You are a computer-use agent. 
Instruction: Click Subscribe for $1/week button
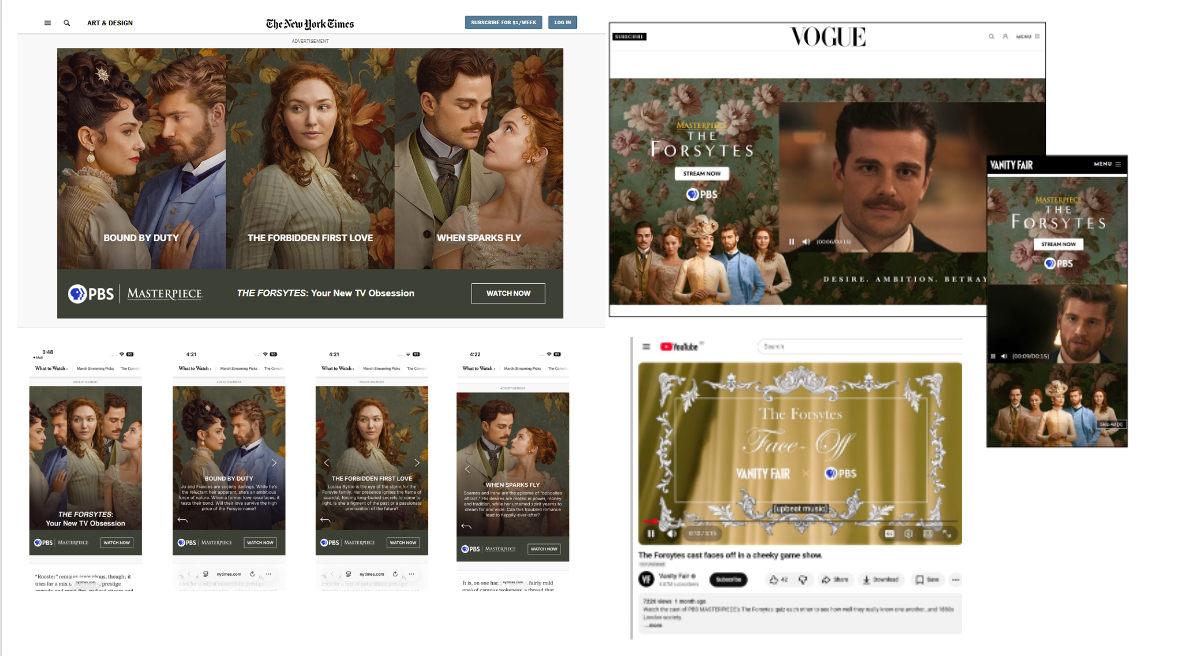503,23
